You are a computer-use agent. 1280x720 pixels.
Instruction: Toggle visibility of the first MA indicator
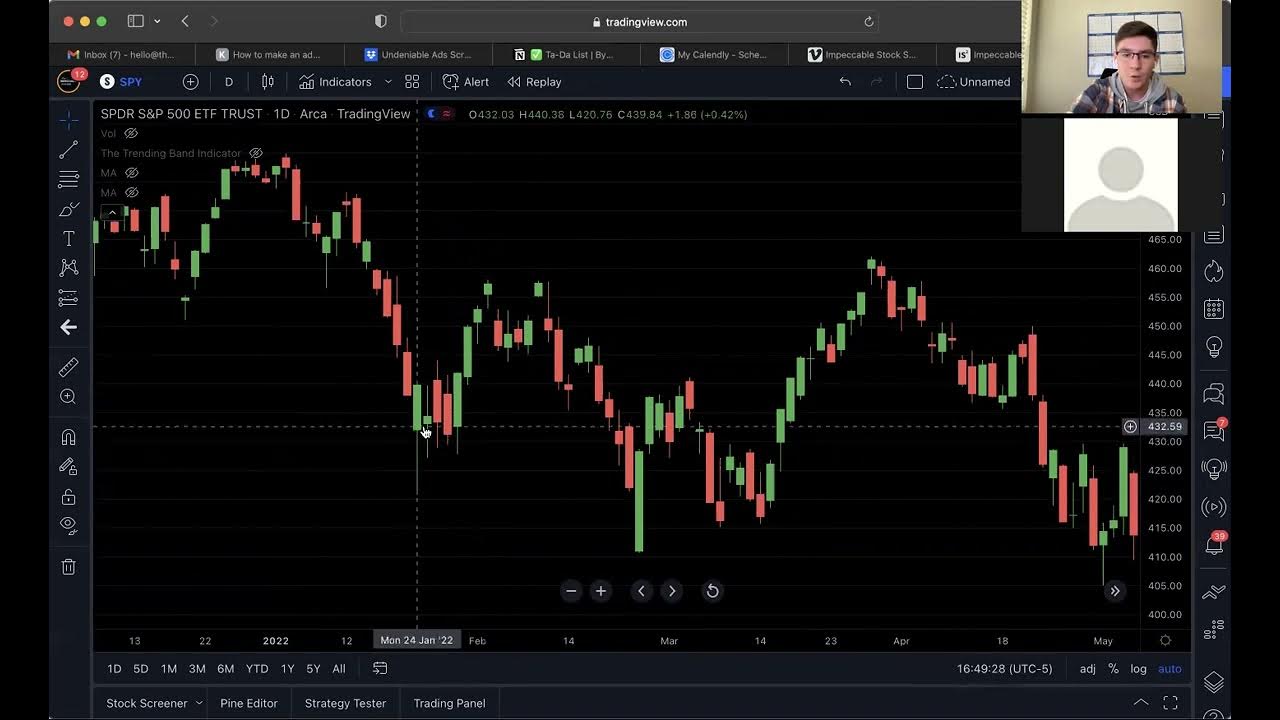pyautogui.click(x=131, y=173)
